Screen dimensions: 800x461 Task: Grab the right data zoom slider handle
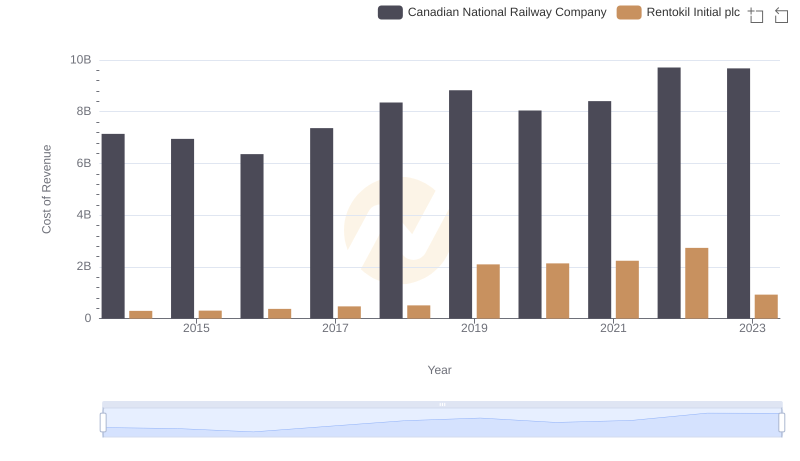pyautogui.click(x=782, y=422)
